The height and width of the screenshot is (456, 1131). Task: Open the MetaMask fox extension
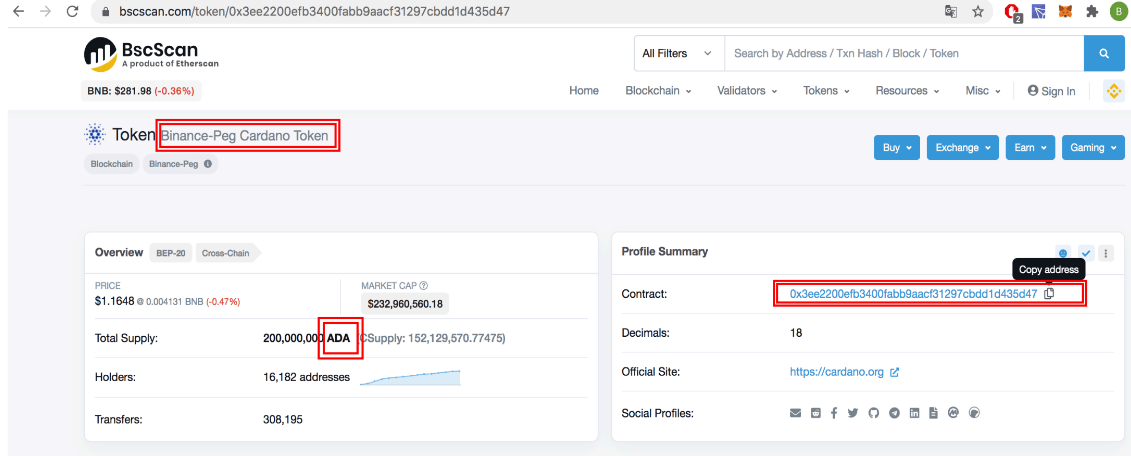(1065, 12)
